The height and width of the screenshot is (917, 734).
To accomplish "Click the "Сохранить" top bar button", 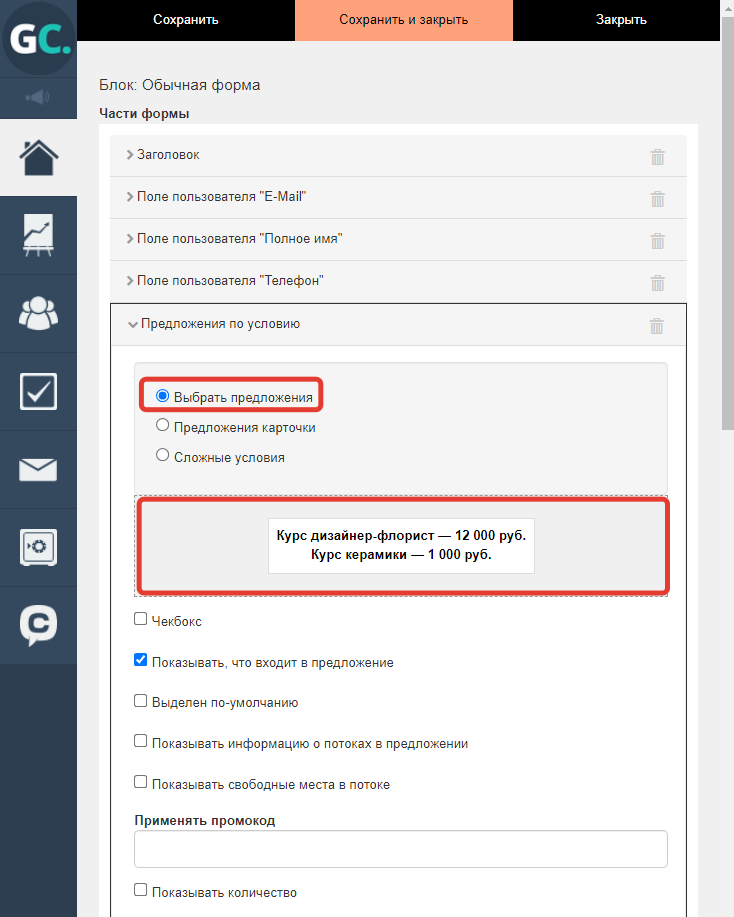I will [186, 20].
